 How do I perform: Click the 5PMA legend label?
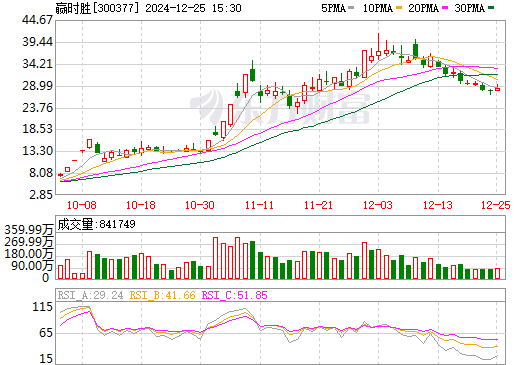[x=333, y=8]
